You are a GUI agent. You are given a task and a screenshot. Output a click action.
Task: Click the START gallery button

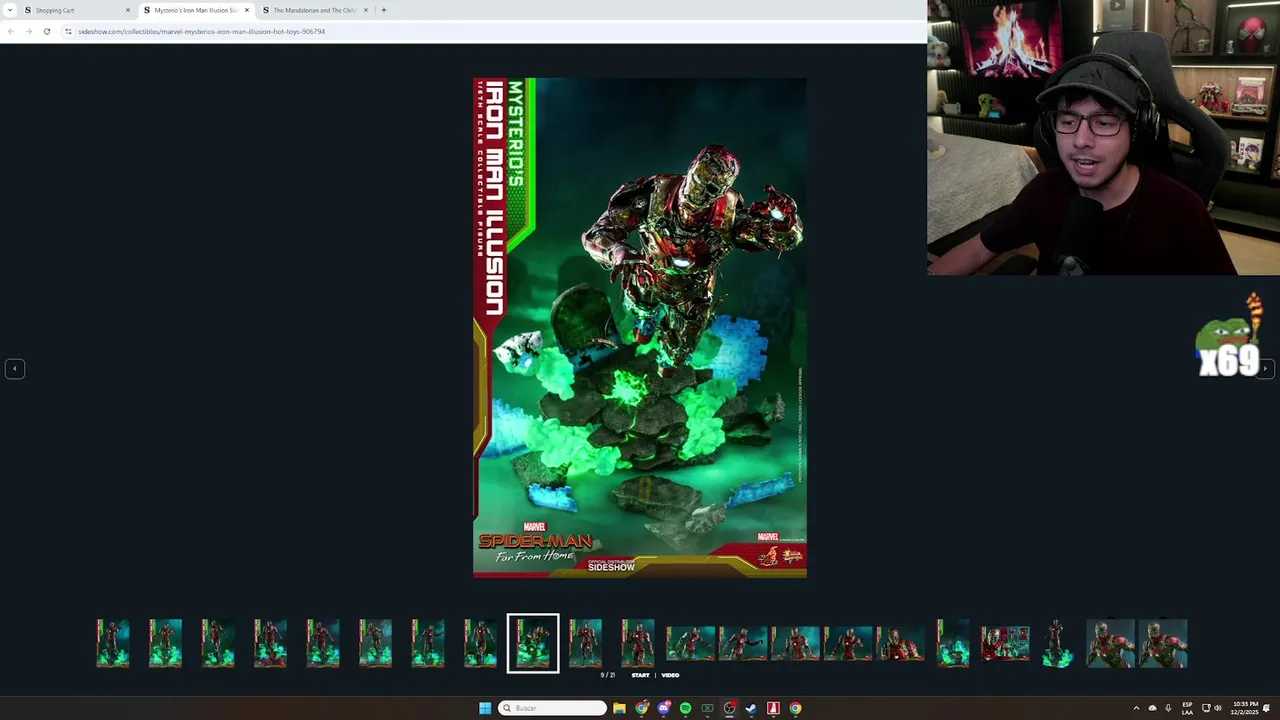(640, 675)
